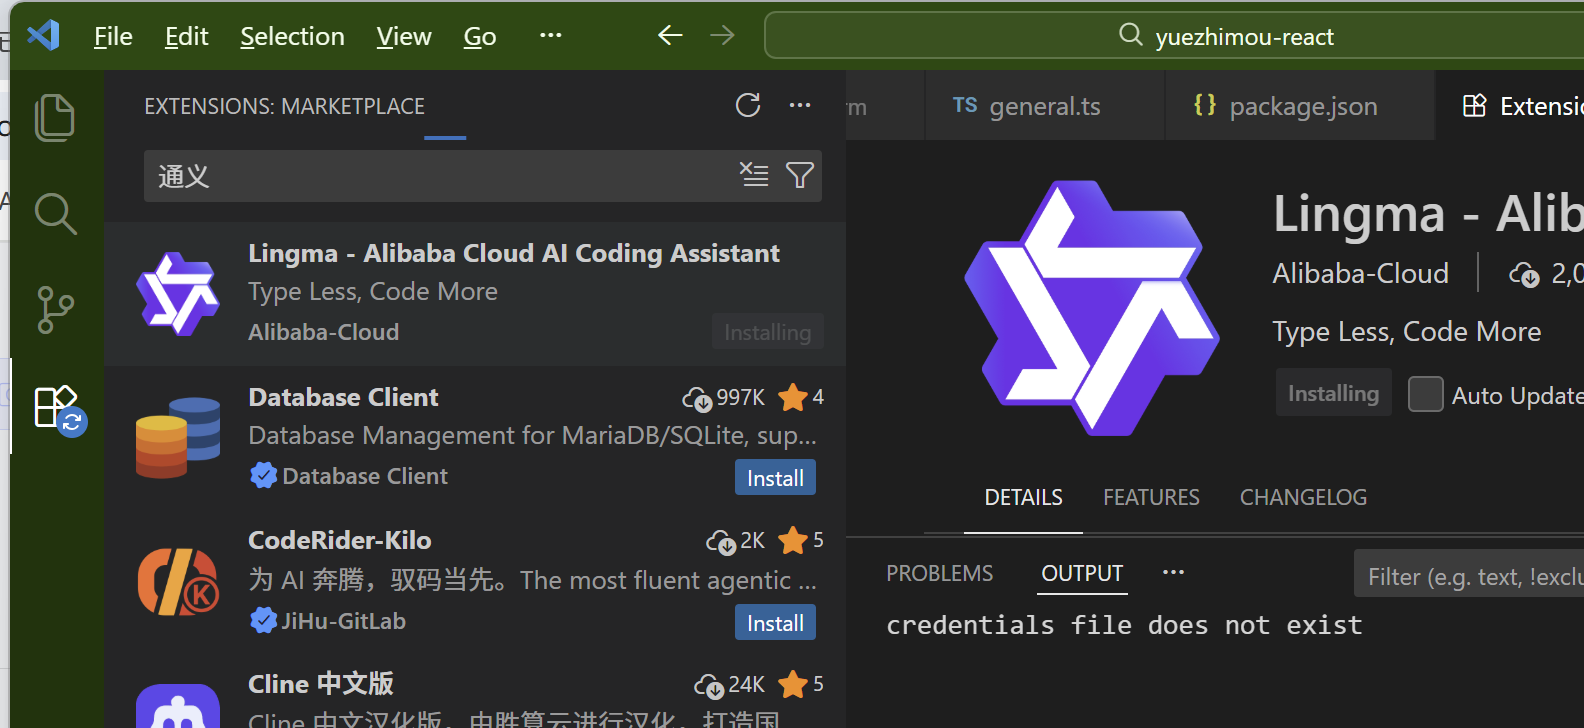This screenshot has height=728, width=1584.
Task: Open Alibaba-Cloud publisher link in details
Action: [x=1360, y=273]
